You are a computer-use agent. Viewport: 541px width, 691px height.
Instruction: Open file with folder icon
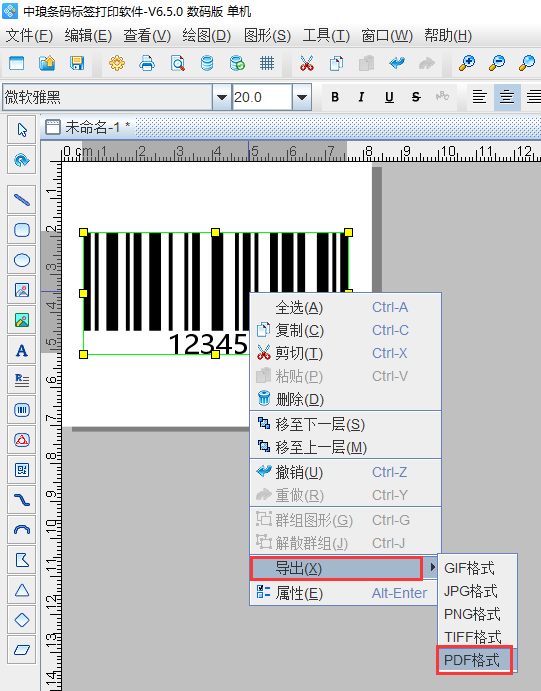point(47,63)
